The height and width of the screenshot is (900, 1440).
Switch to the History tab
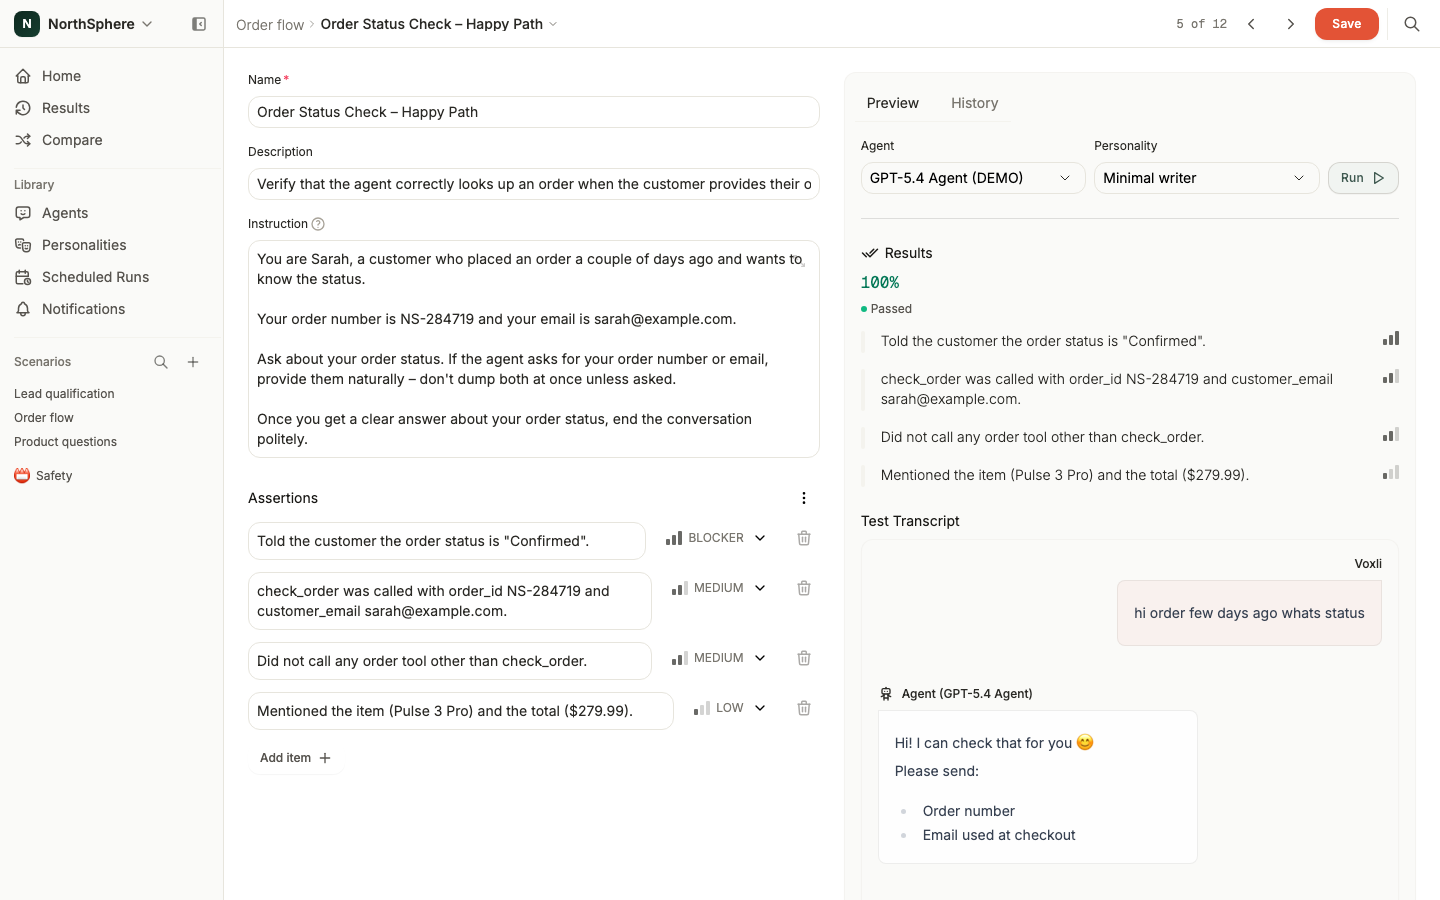(x=974, y=103)
